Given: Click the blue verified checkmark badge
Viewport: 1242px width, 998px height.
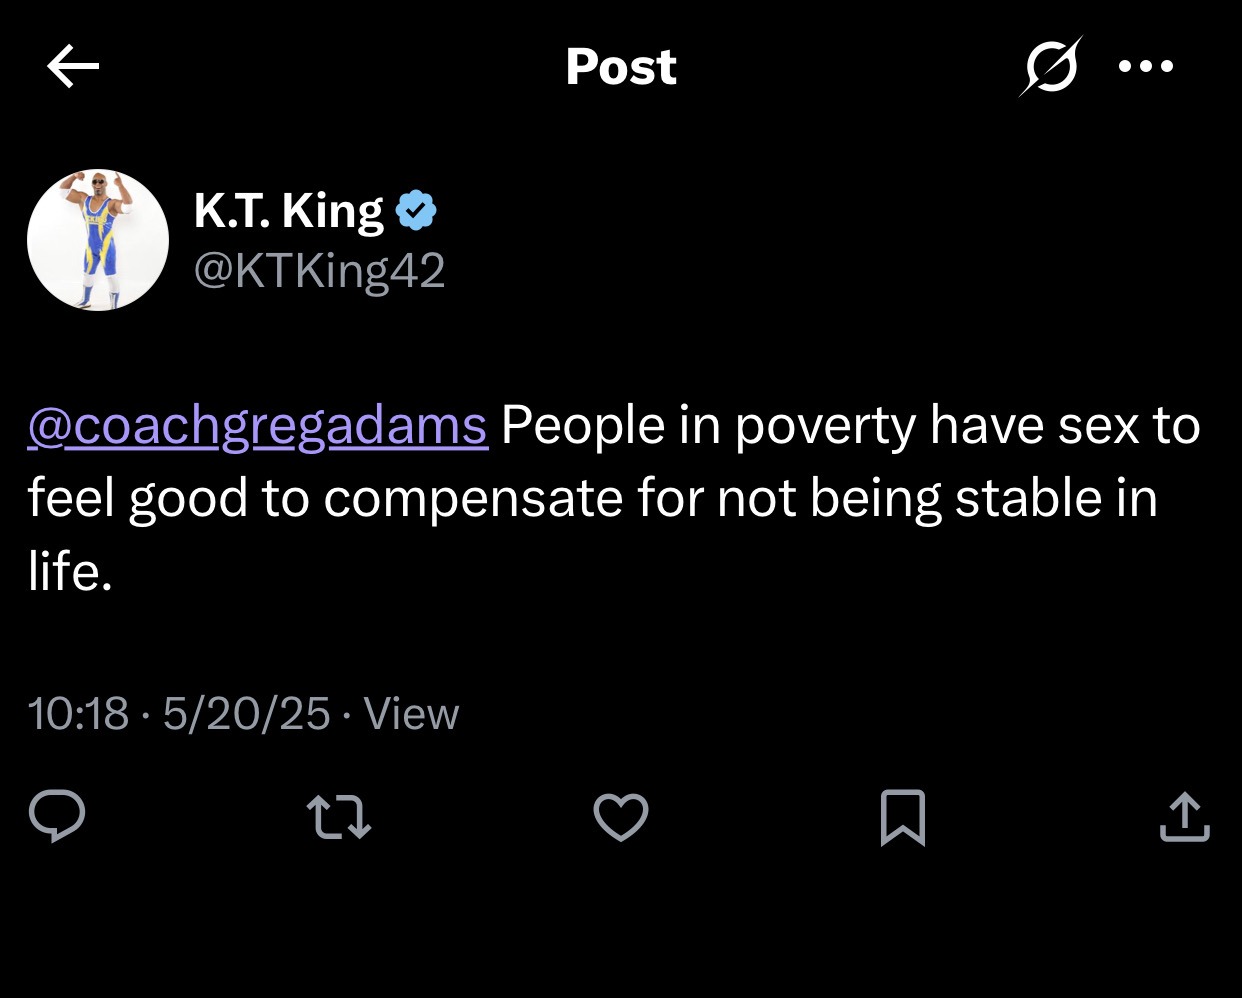Looking at the screenshot, I should click(416, 211).
